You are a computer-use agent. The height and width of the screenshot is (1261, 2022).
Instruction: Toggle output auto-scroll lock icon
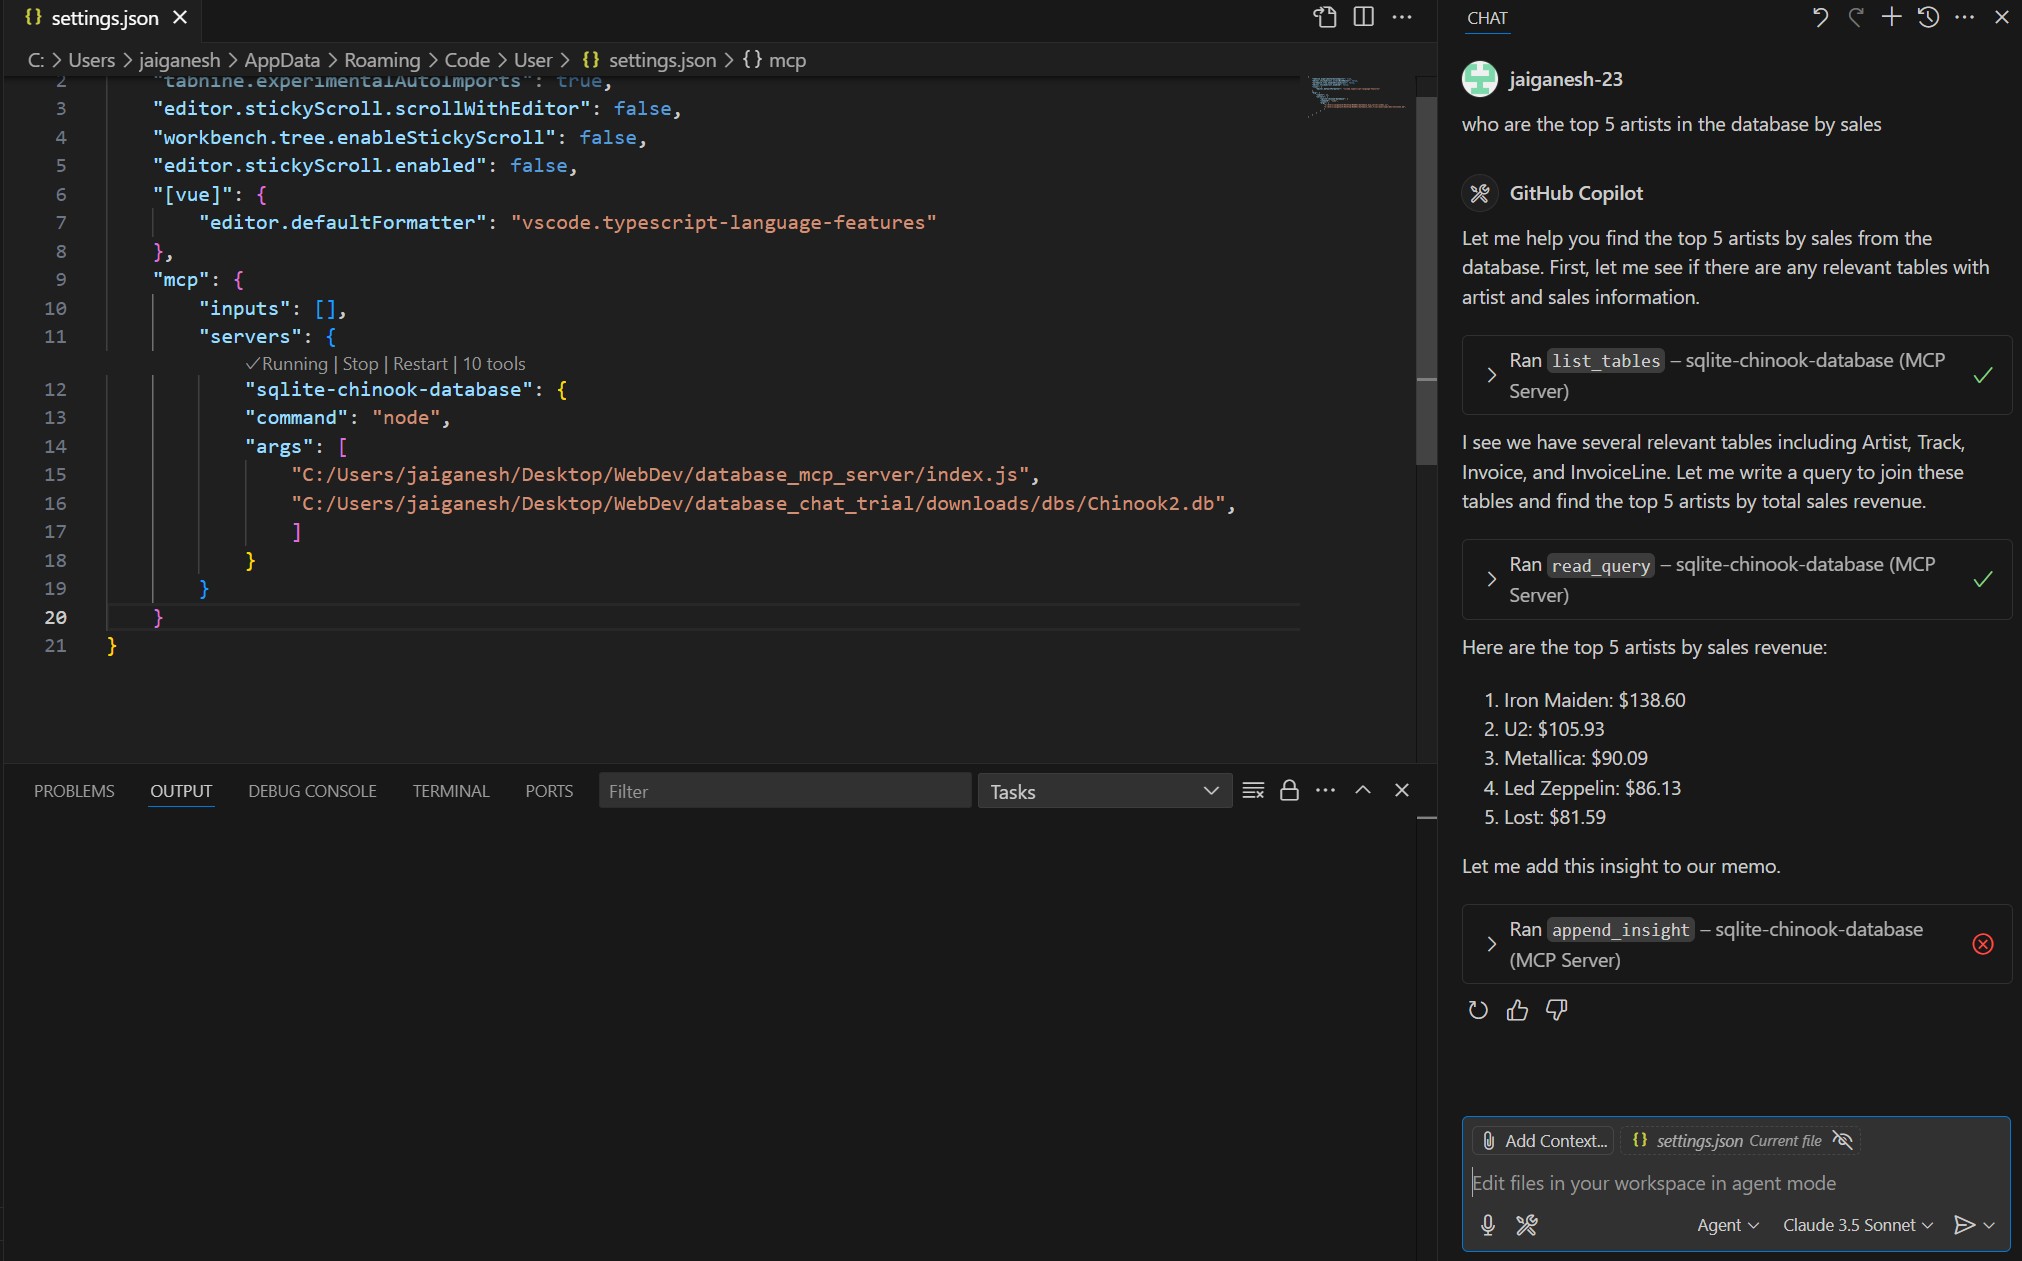[x=1289, y=791]
